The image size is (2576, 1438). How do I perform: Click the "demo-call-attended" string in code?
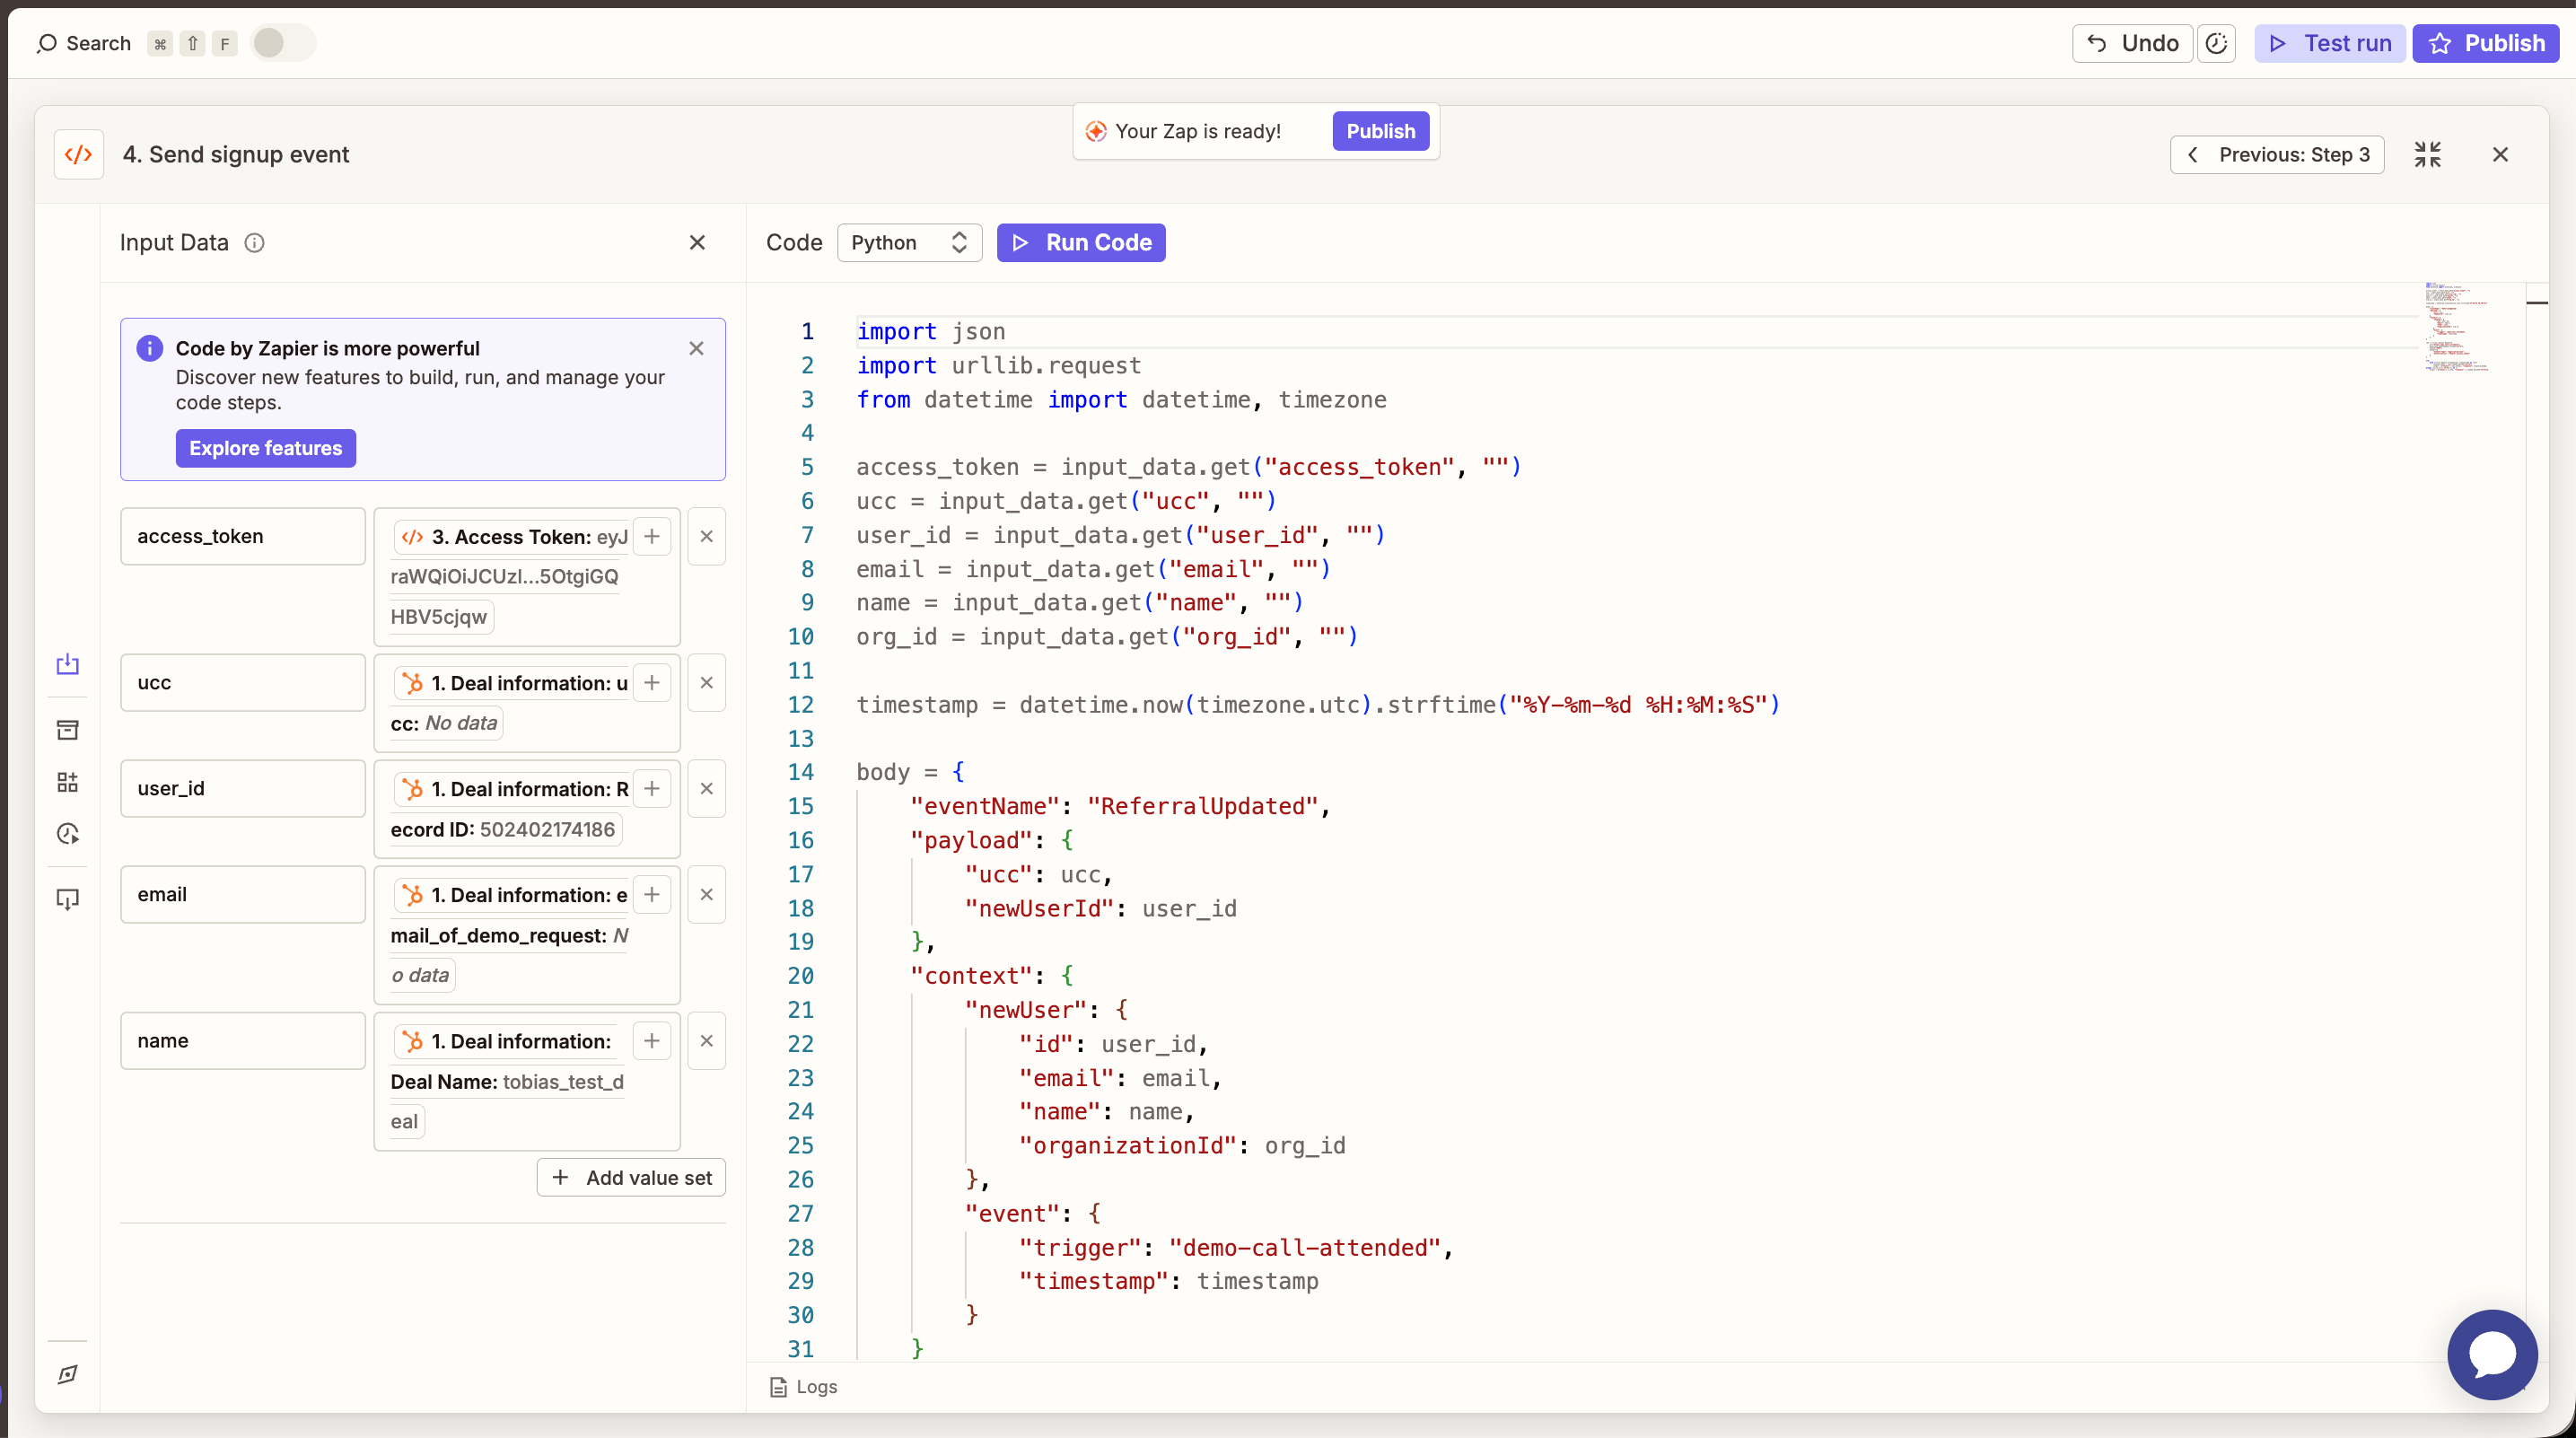pyautogui.click(x=1305, y=1248)
